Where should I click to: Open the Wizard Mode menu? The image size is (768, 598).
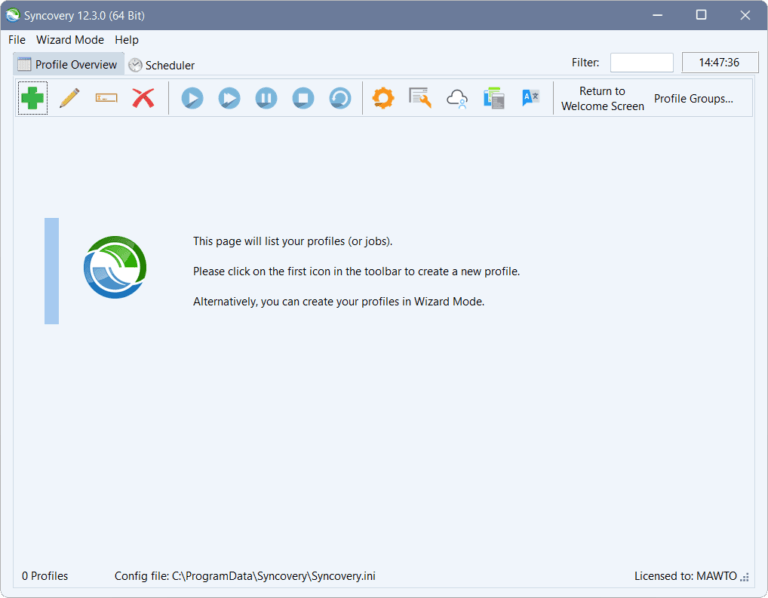(x=70, y=40)
